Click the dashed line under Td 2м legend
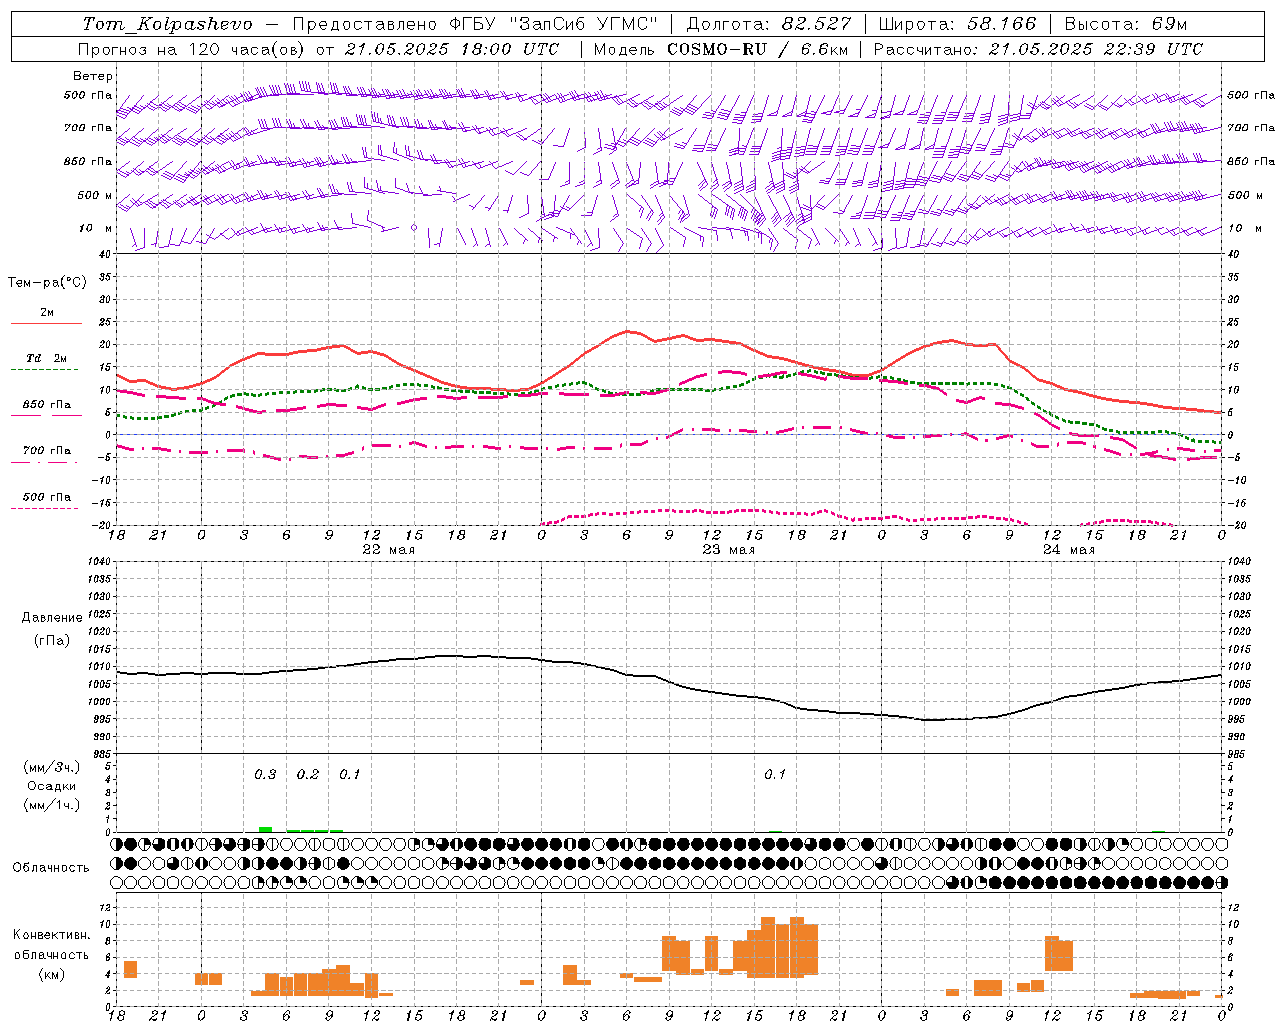The height and width of the screenshot is (1024, 1280). [45, 370]
